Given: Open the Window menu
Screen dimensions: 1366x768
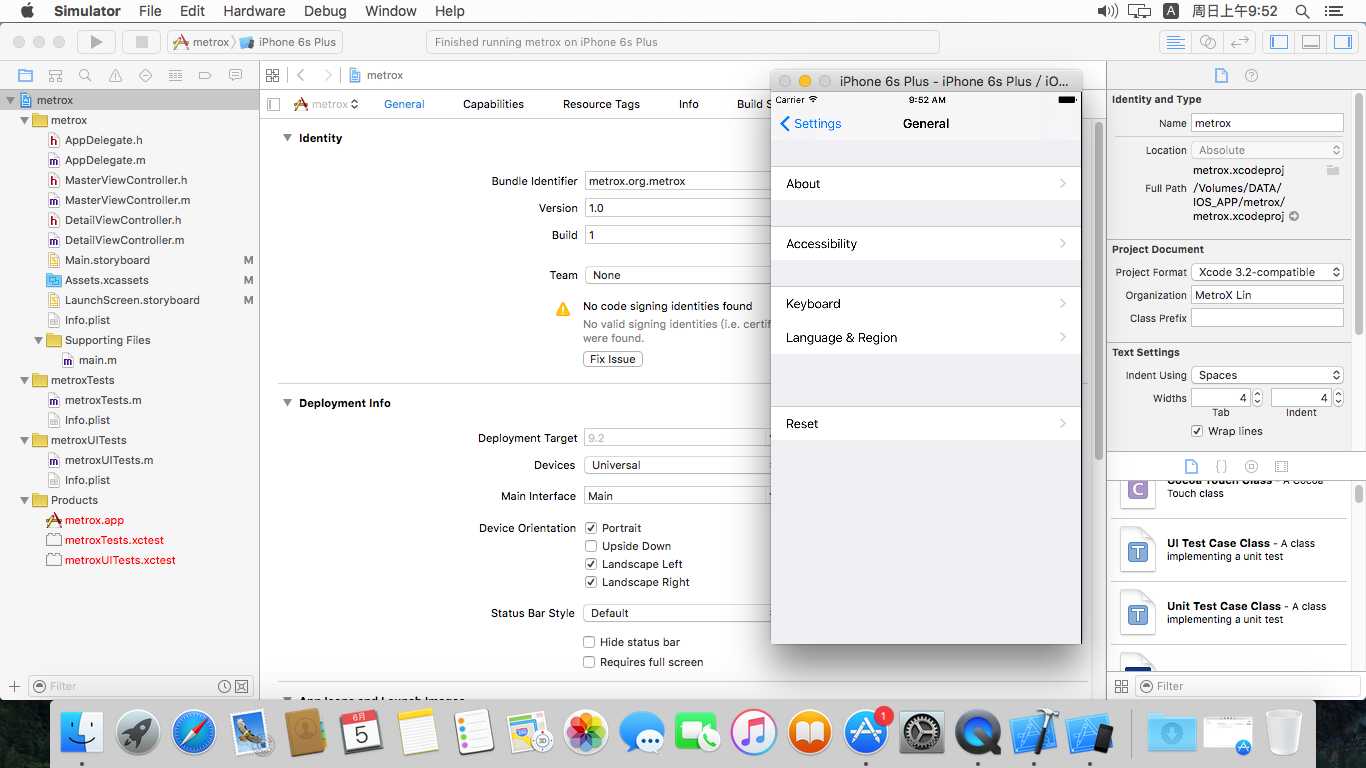Looking at the screenshot, I should click(390, 11).
